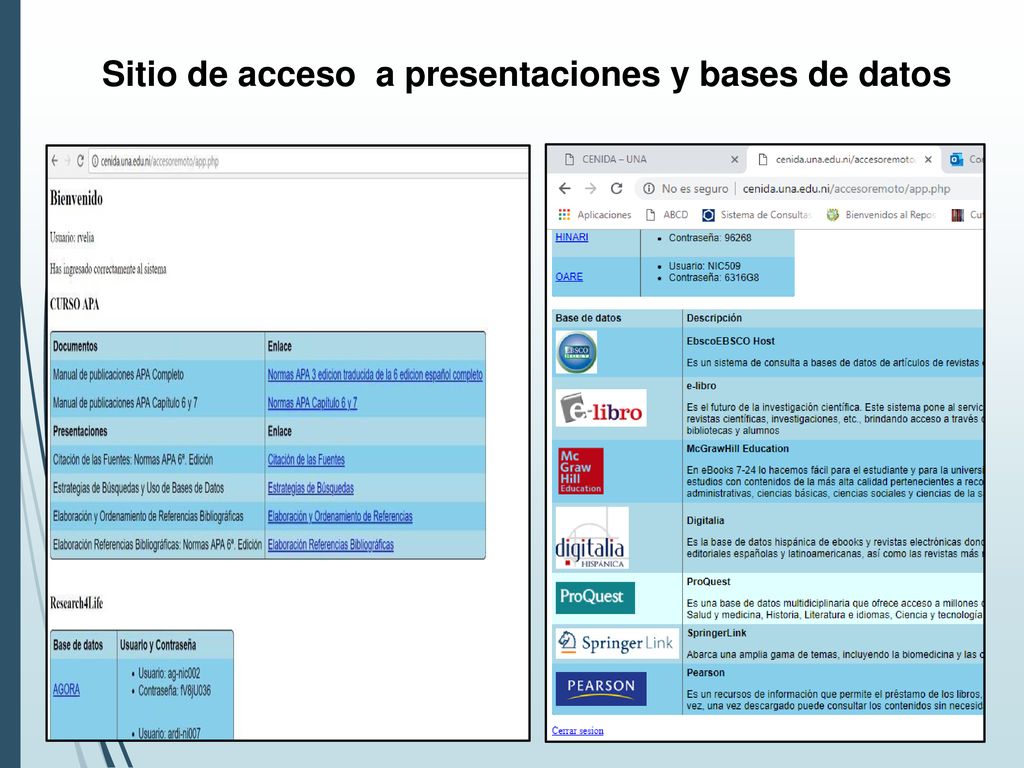The image size is (1024, 768).
Task: Click 'Manual de publicaciones APA Completo' text
Action: (118, 375)
